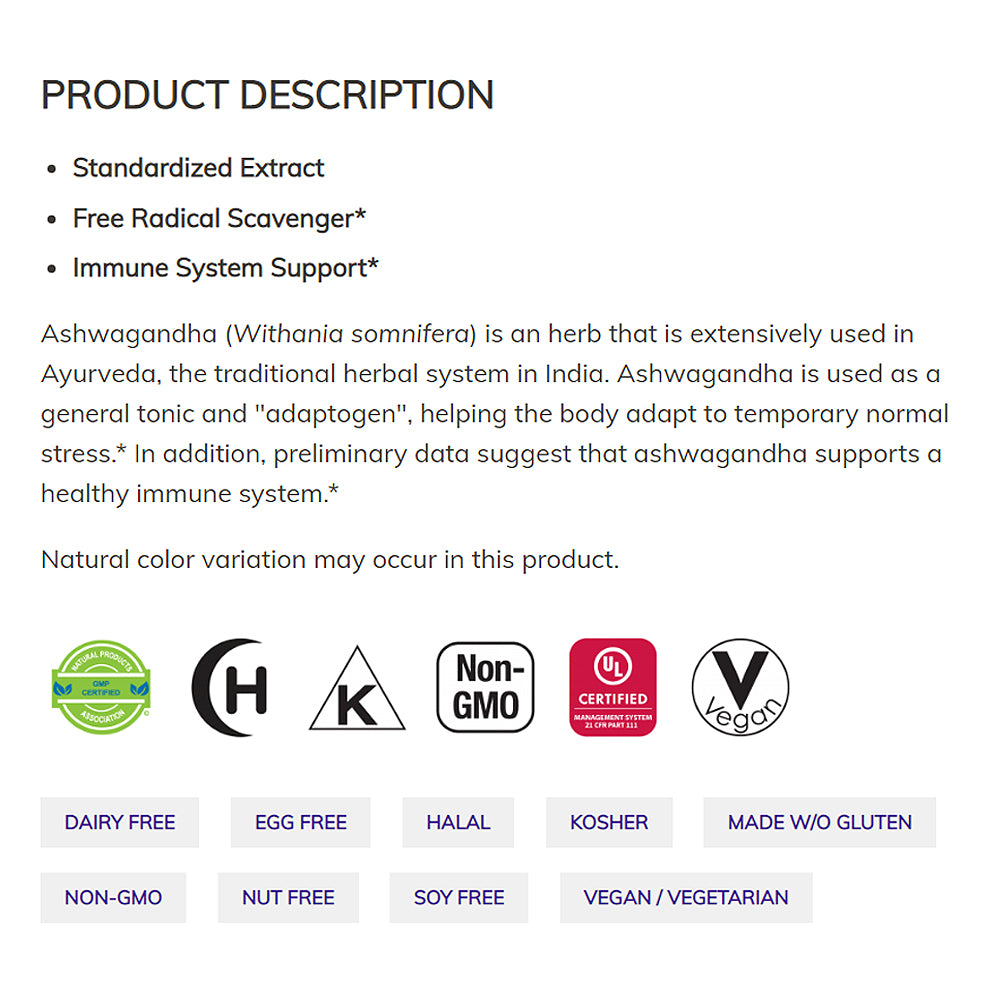Click the Immune System Support bullet text
The height and width of the screenshot is (1000, 1000).
tap(225, 267)
